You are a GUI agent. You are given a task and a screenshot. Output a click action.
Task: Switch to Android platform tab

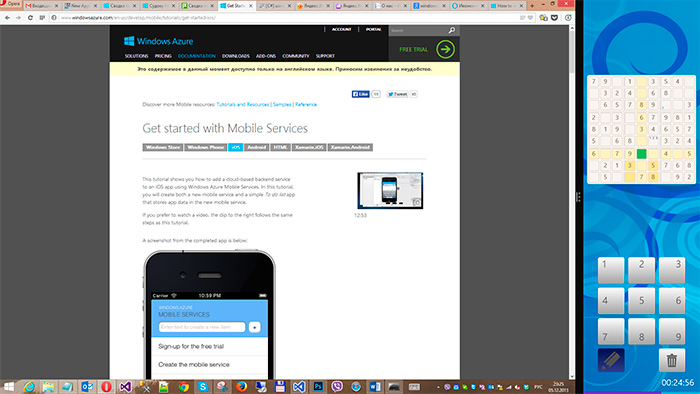[x=257, y=147]
